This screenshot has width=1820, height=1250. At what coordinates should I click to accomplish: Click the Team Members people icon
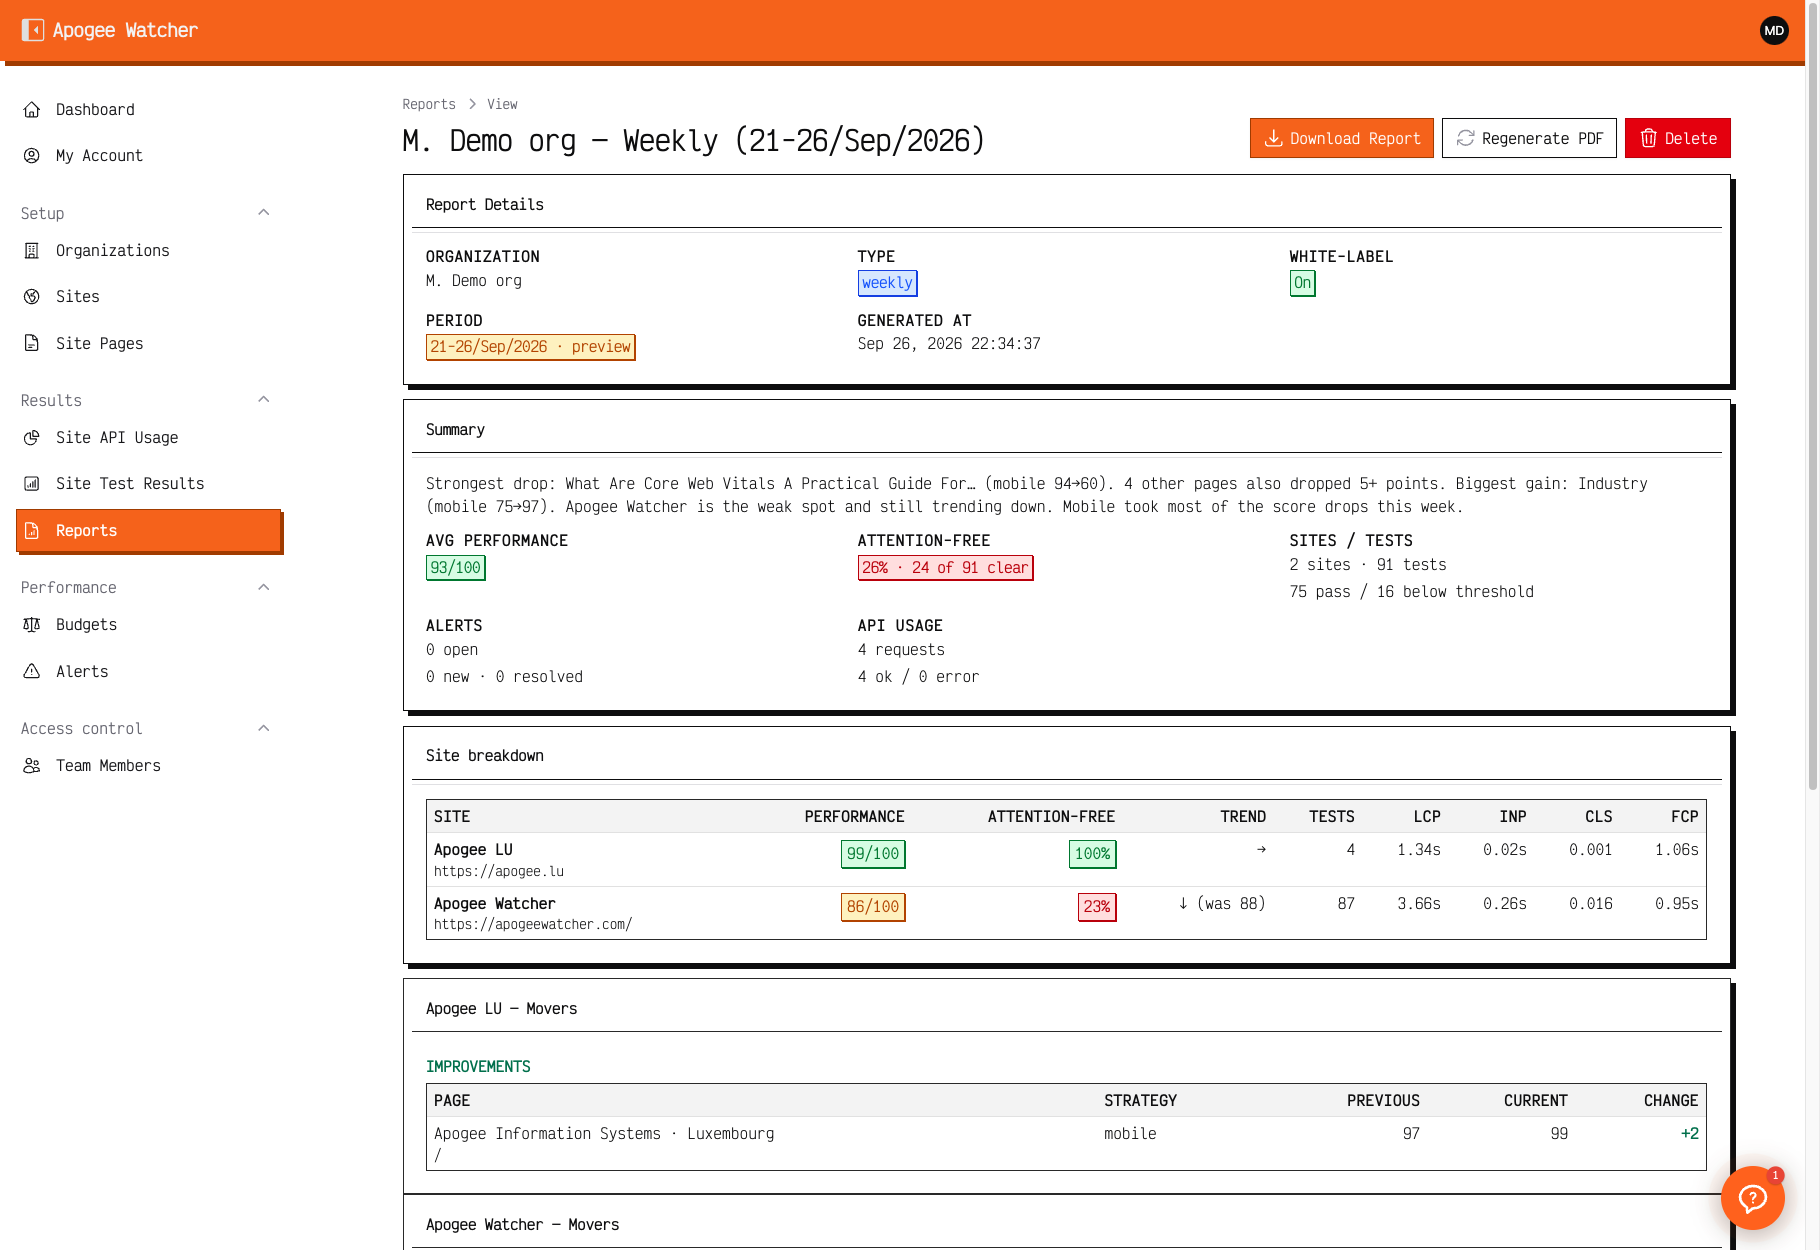[x=32, y=765]
